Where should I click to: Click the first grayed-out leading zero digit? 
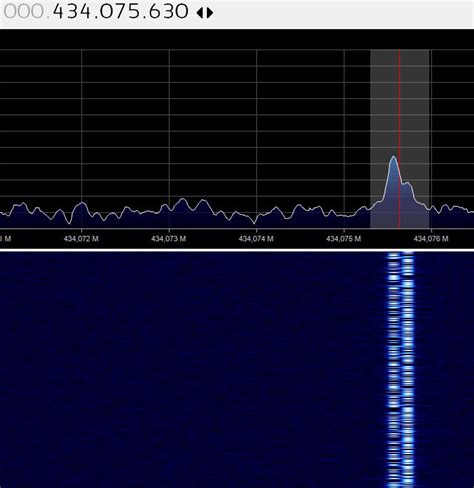(11, 12)
